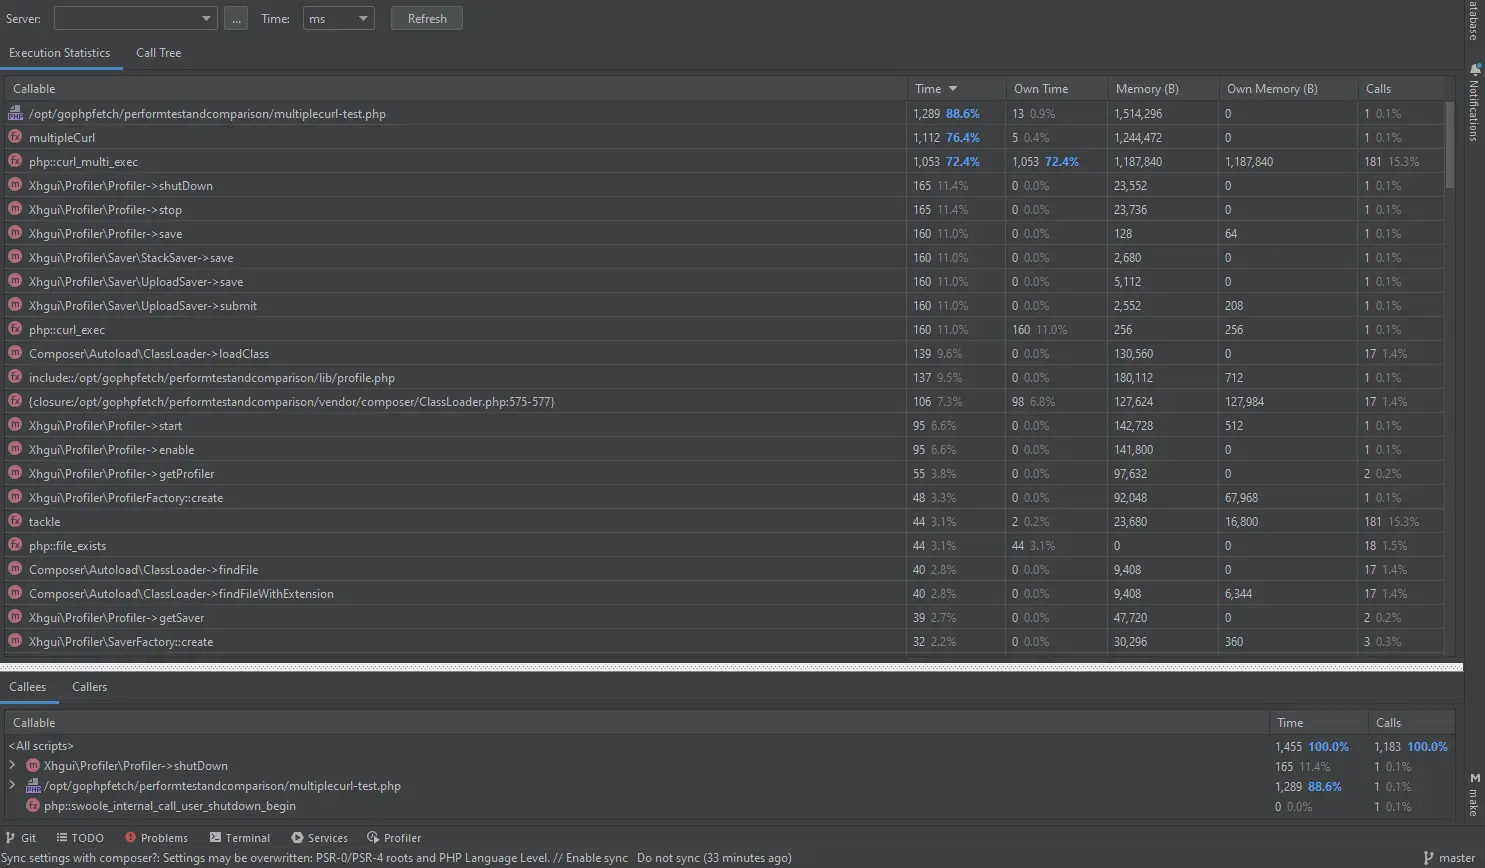Open the Terminal tool window
The image size is (1485, 868).
tap(240, 838)
